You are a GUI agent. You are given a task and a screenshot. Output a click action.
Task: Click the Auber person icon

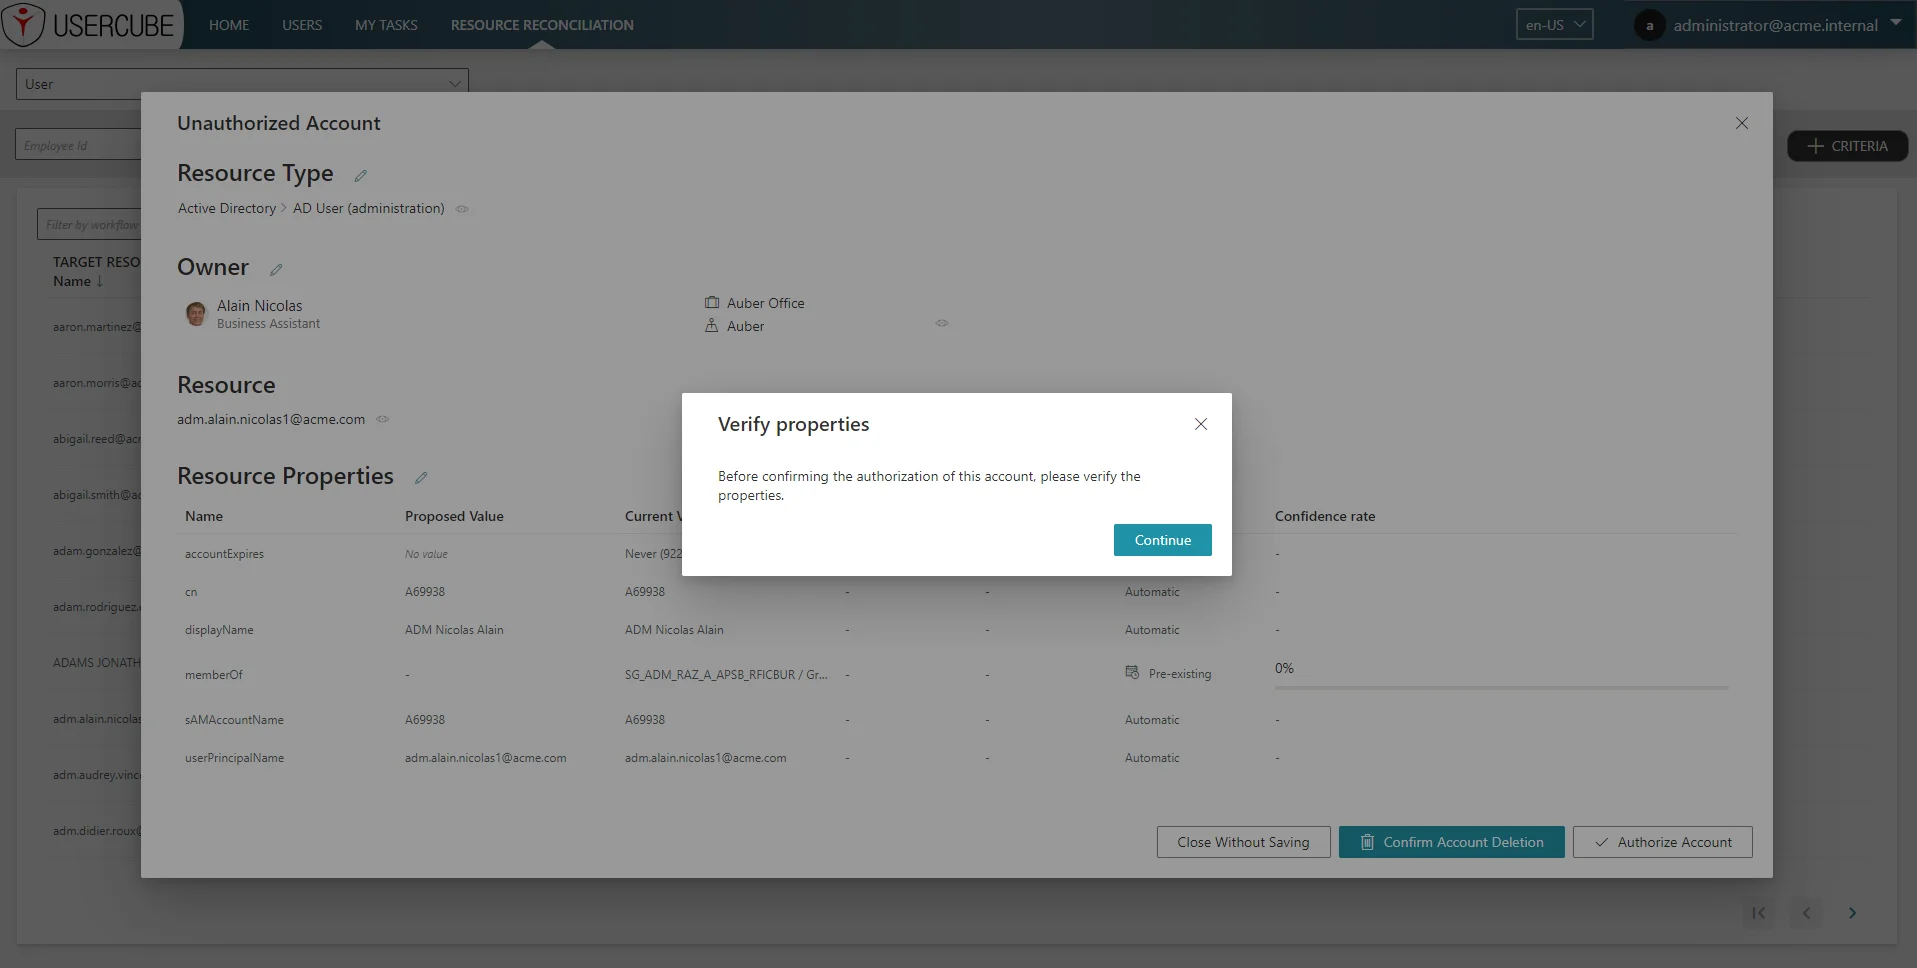712,326
